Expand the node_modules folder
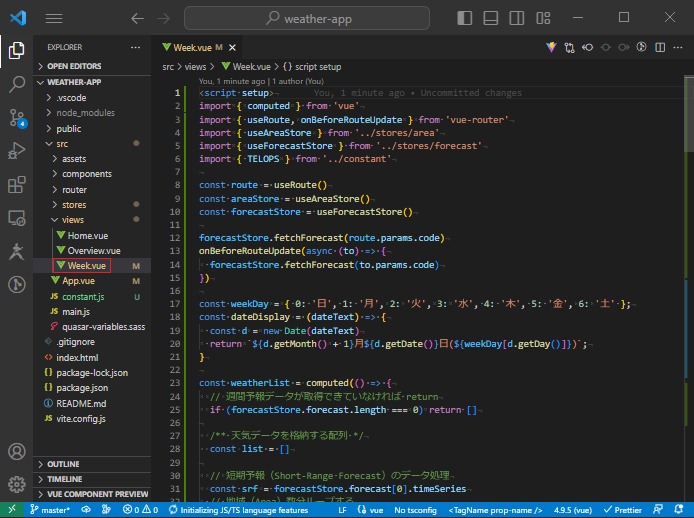This screenshot has width=694, height=518. click(x=92, y=113)
